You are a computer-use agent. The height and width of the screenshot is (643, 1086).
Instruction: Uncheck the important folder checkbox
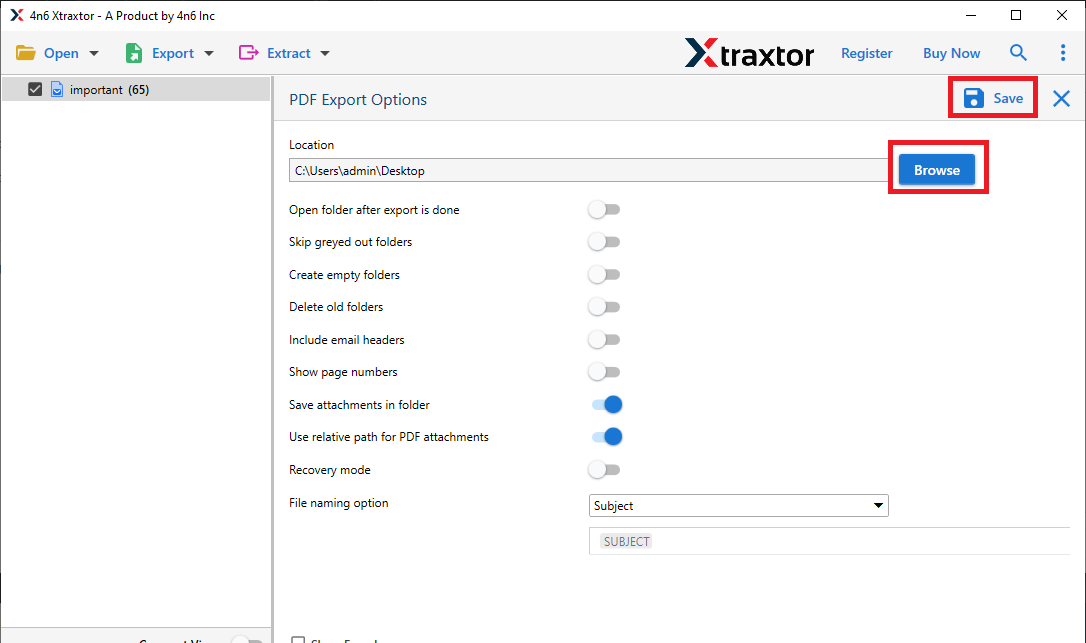click(35, 89)
